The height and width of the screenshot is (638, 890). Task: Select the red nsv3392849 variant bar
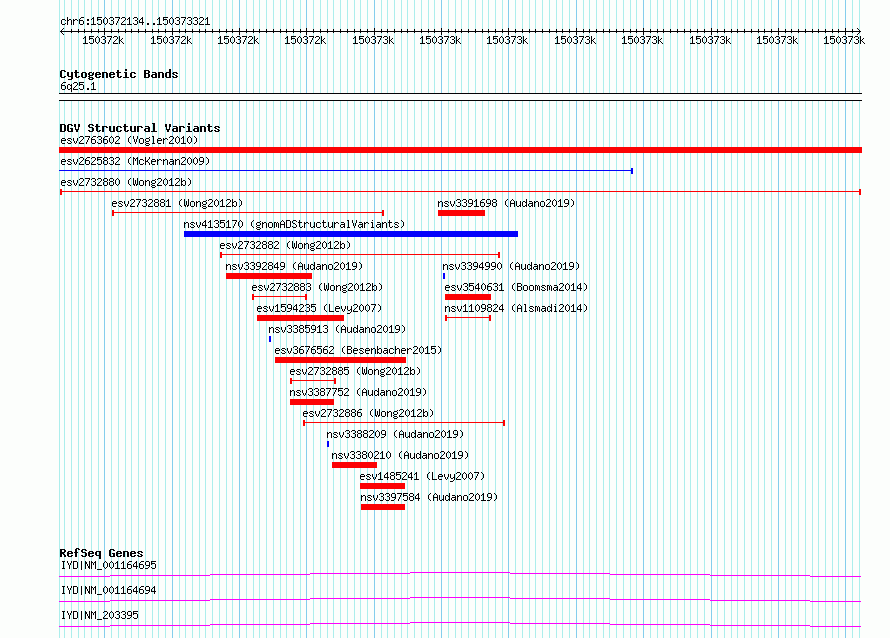pos(269,276)
